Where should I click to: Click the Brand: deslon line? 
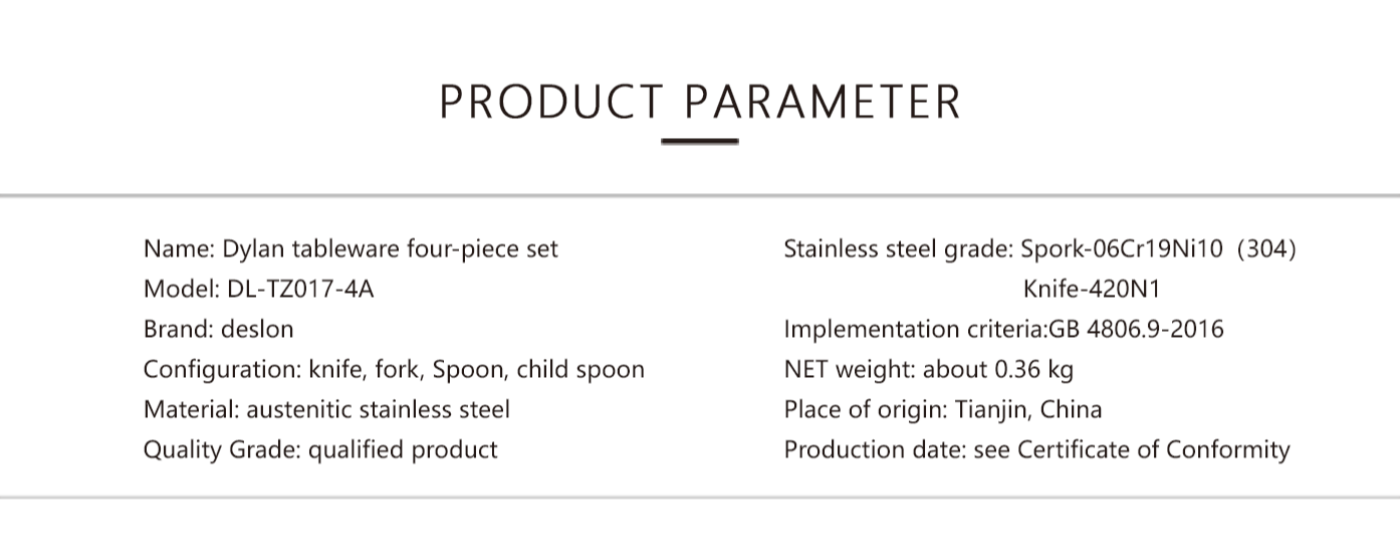pyautogui.click(x=219, y=329)
